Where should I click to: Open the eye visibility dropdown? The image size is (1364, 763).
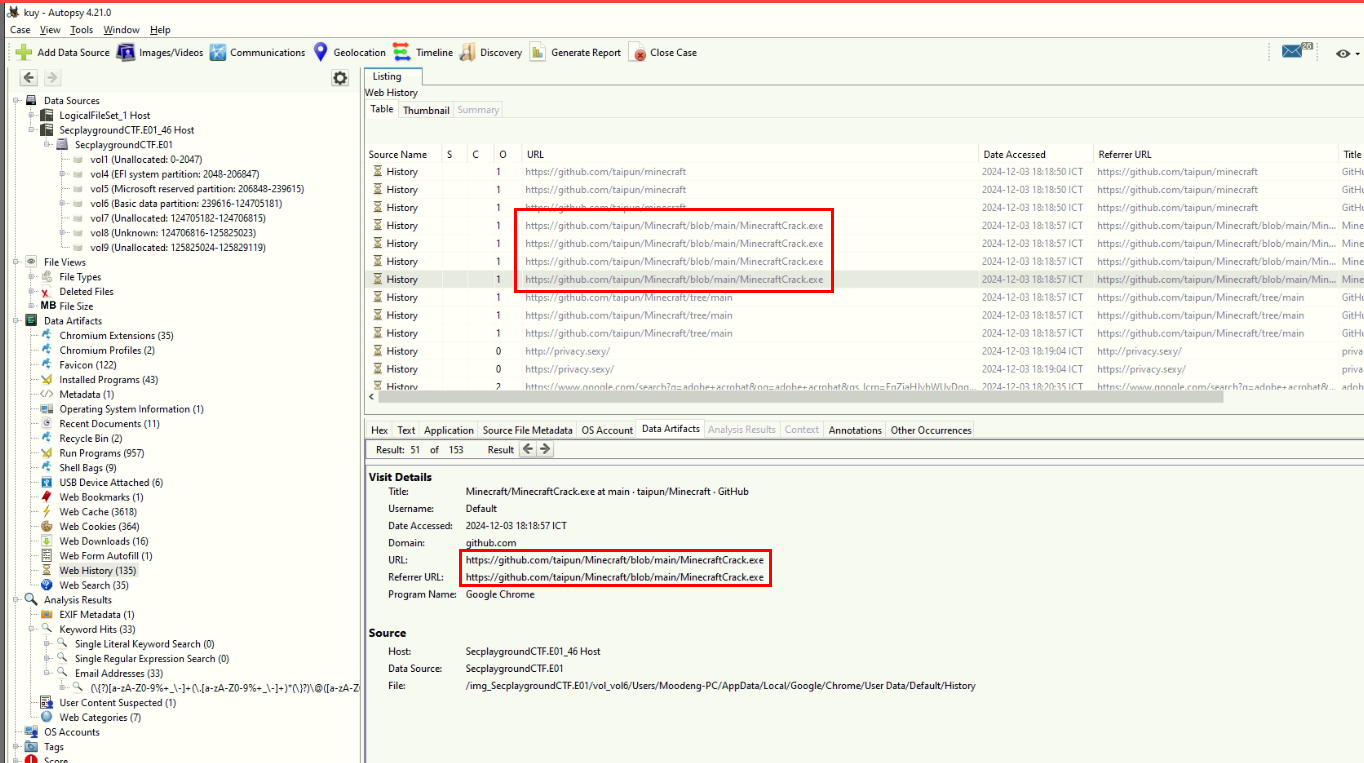[1347, 53]
